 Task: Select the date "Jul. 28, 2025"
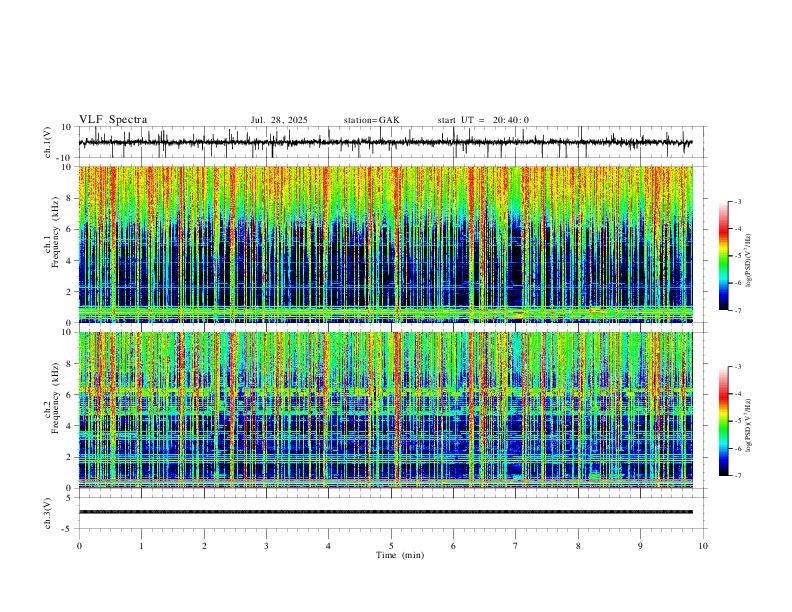(279, 120)
